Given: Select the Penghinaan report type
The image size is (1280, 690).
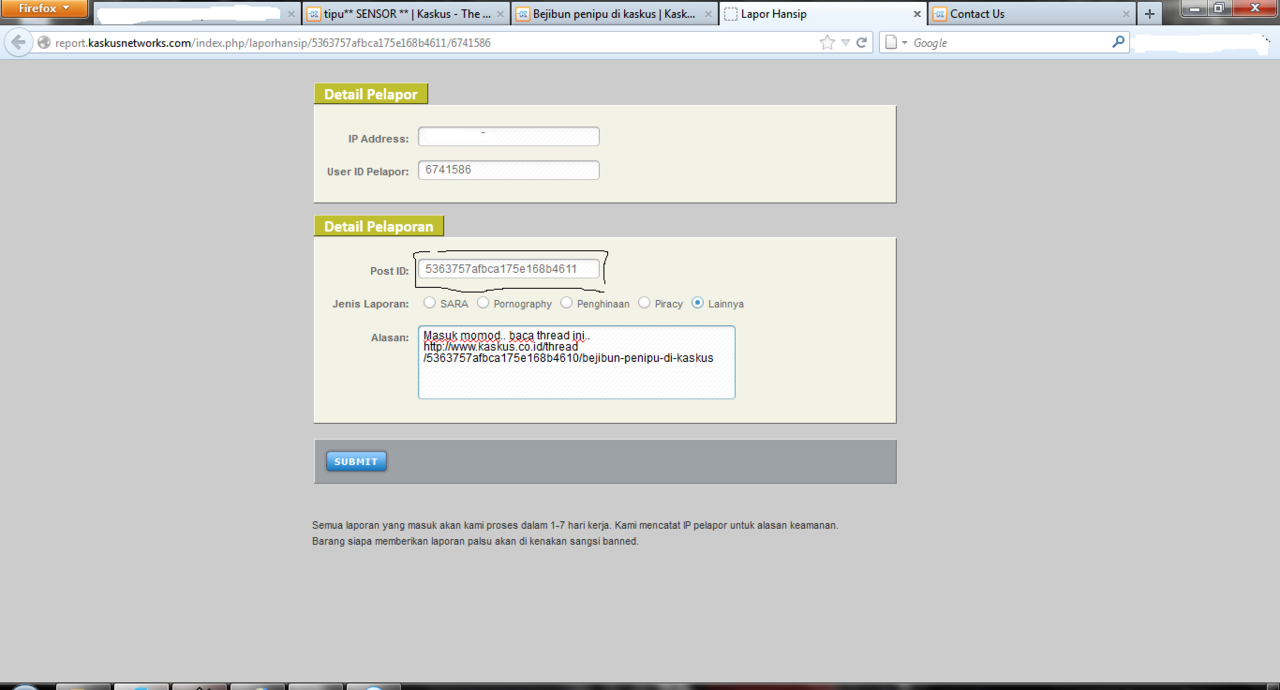Looking at the screenshot, I should [x=566, y=303].
